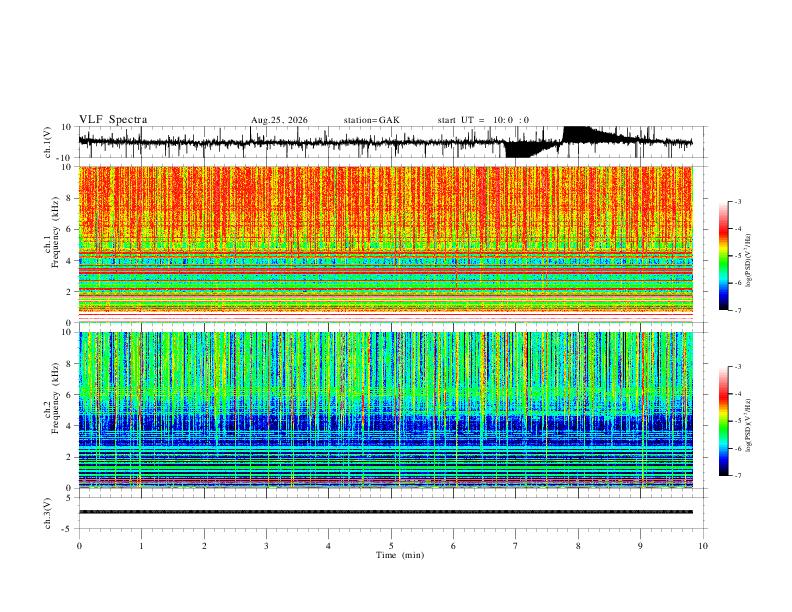The image size is (792, 612).
Task: Click the "VLF Spectra" plot title
Action: [x=113, y=120]
